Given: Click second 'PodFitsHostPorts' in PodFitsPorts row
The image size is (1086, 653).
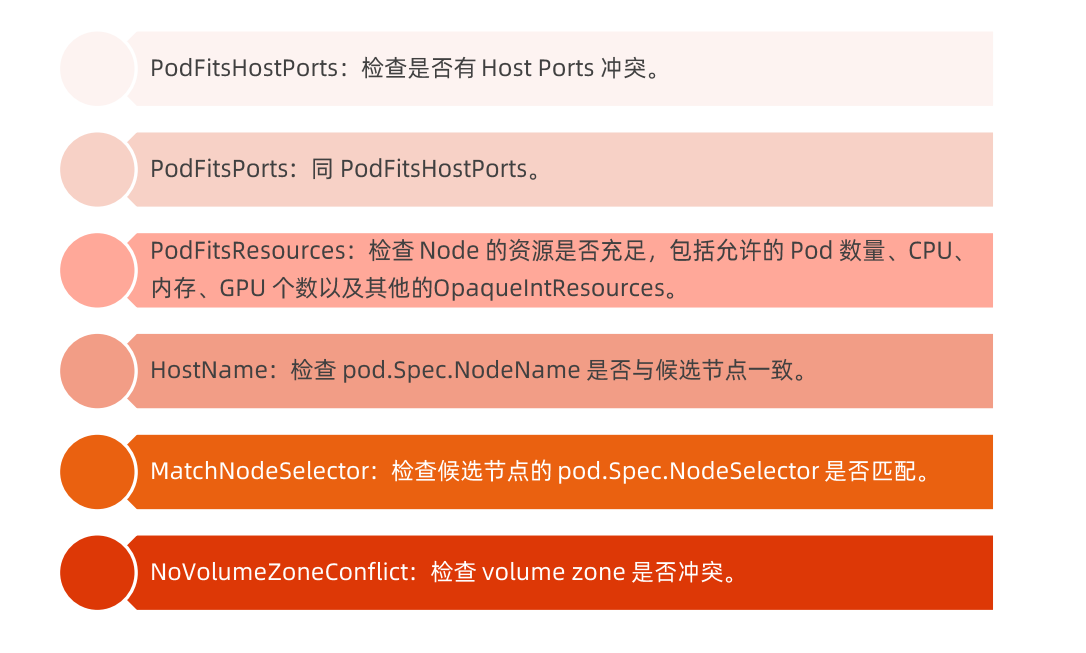Looking at the screenshot, I should (434, 170).
